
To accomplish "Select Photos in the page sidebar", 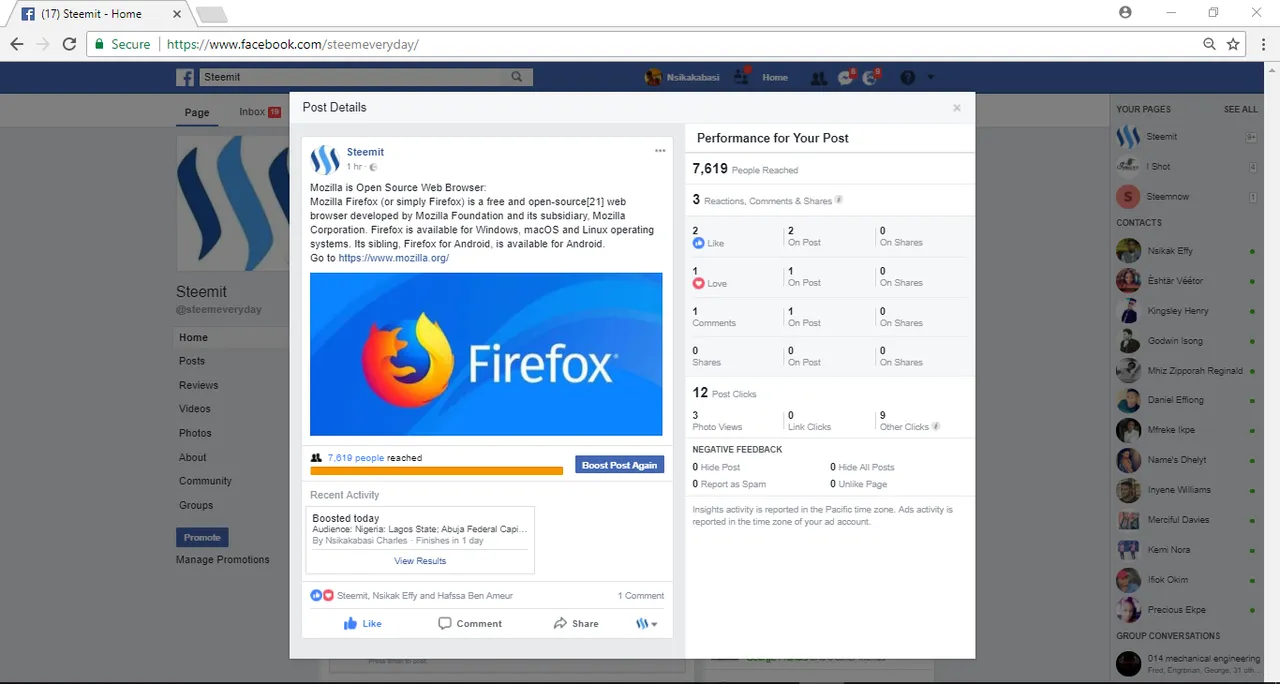I will pos(196,433).
